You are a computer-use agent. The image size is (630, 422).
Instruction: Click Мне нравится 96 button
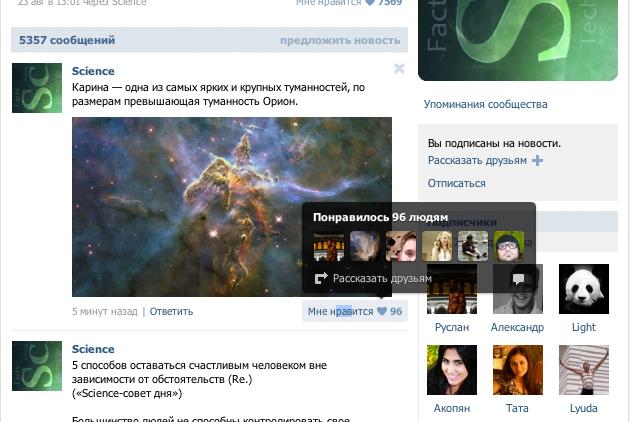click(x=355, y=311)
